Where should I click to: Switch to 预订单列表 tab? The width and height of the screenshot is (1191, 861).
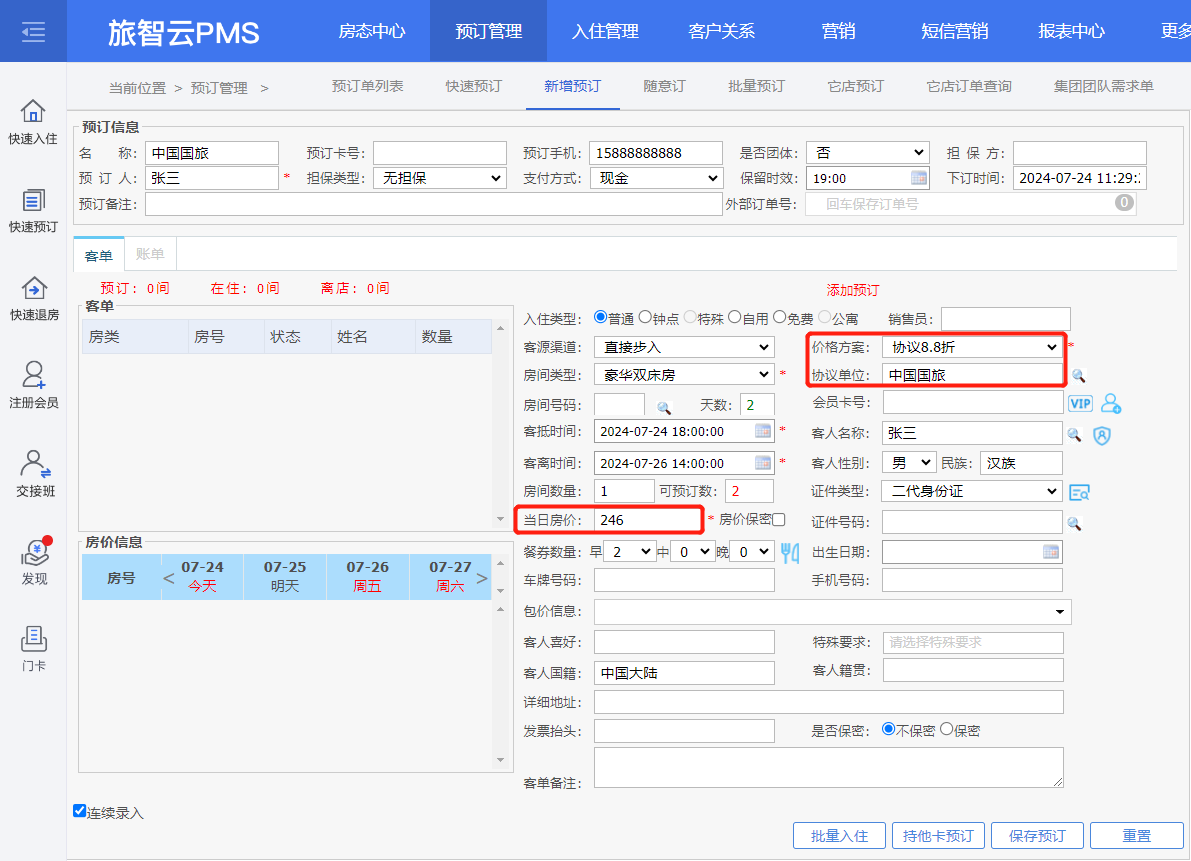(x=368, y=86)
